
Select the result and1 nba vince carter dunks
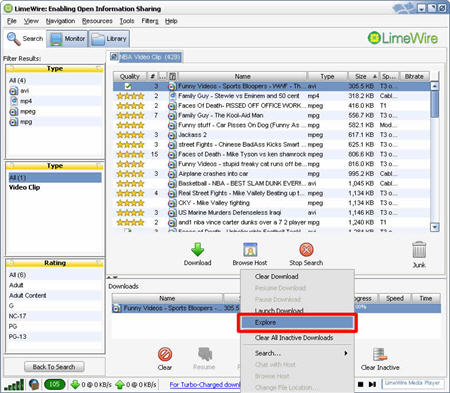271,222
